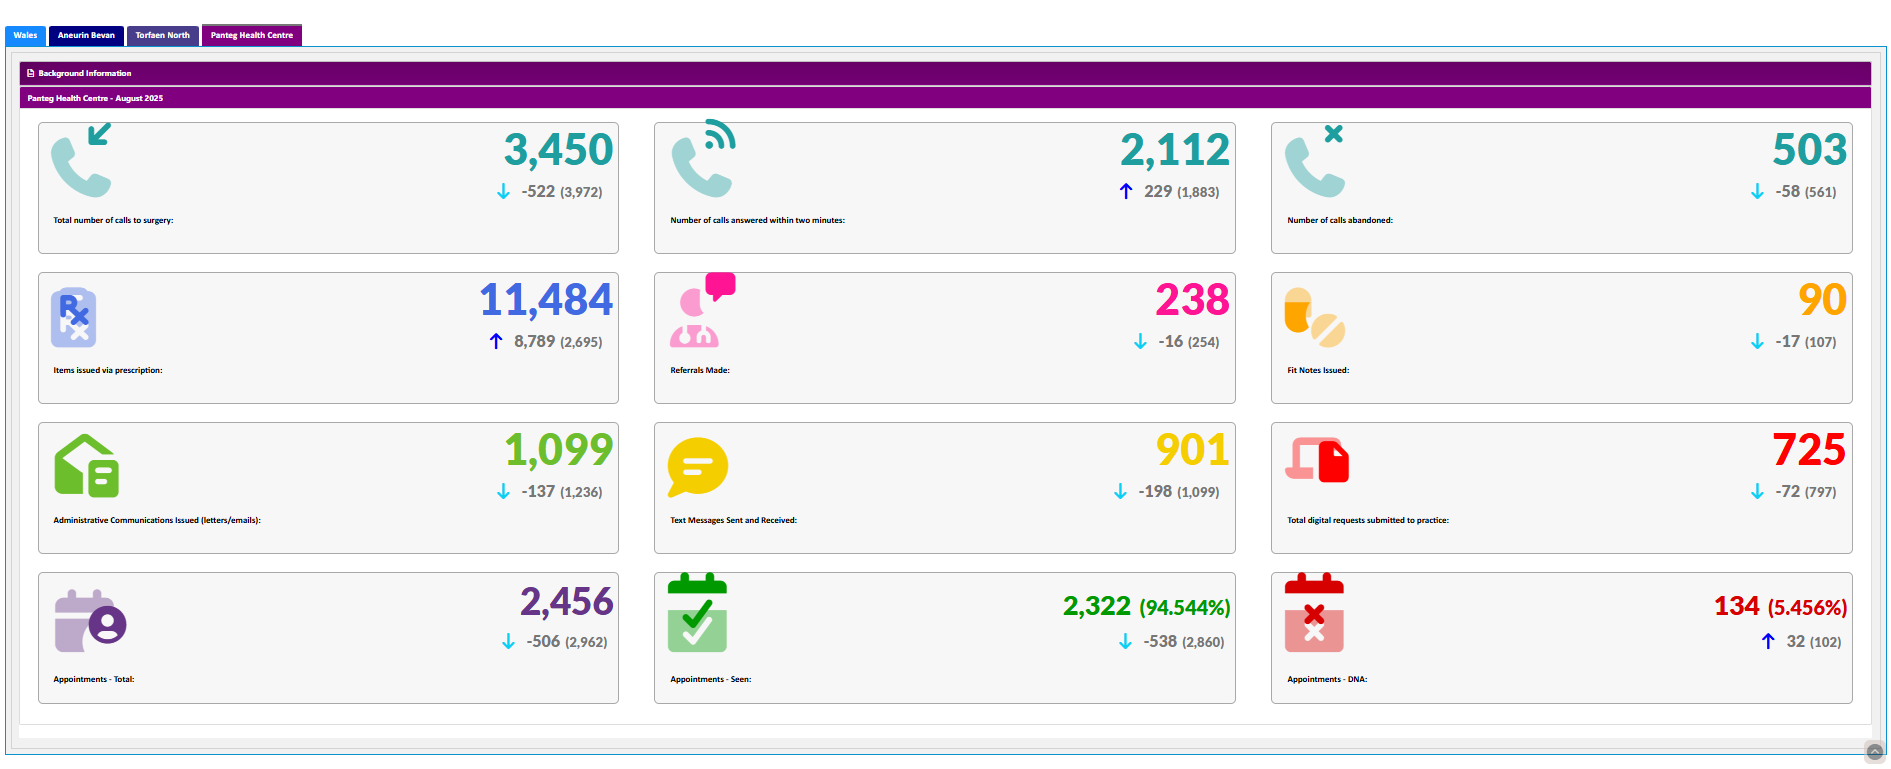Click the scroll-to-top button in corner
Image resolution: width=1891 pixels, height=769 pixels.
coord(1875,752)
